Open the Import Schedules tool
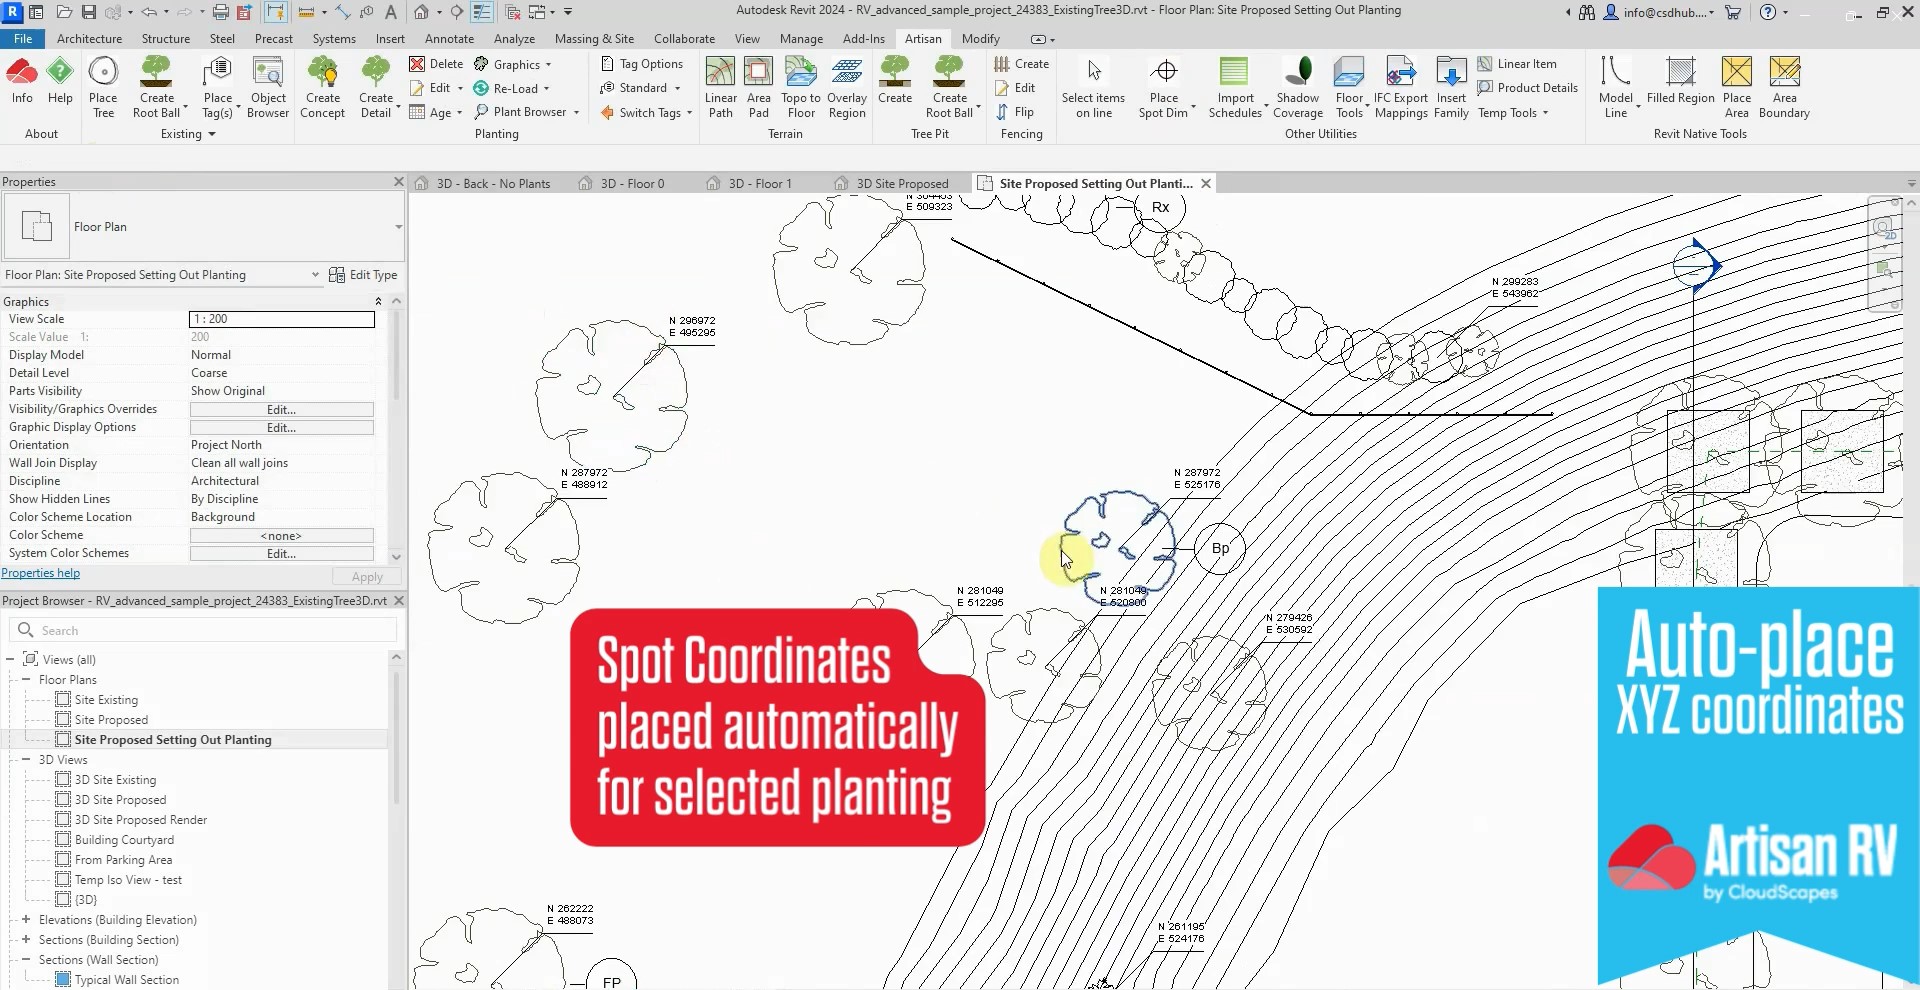 tap(1235, 88)
